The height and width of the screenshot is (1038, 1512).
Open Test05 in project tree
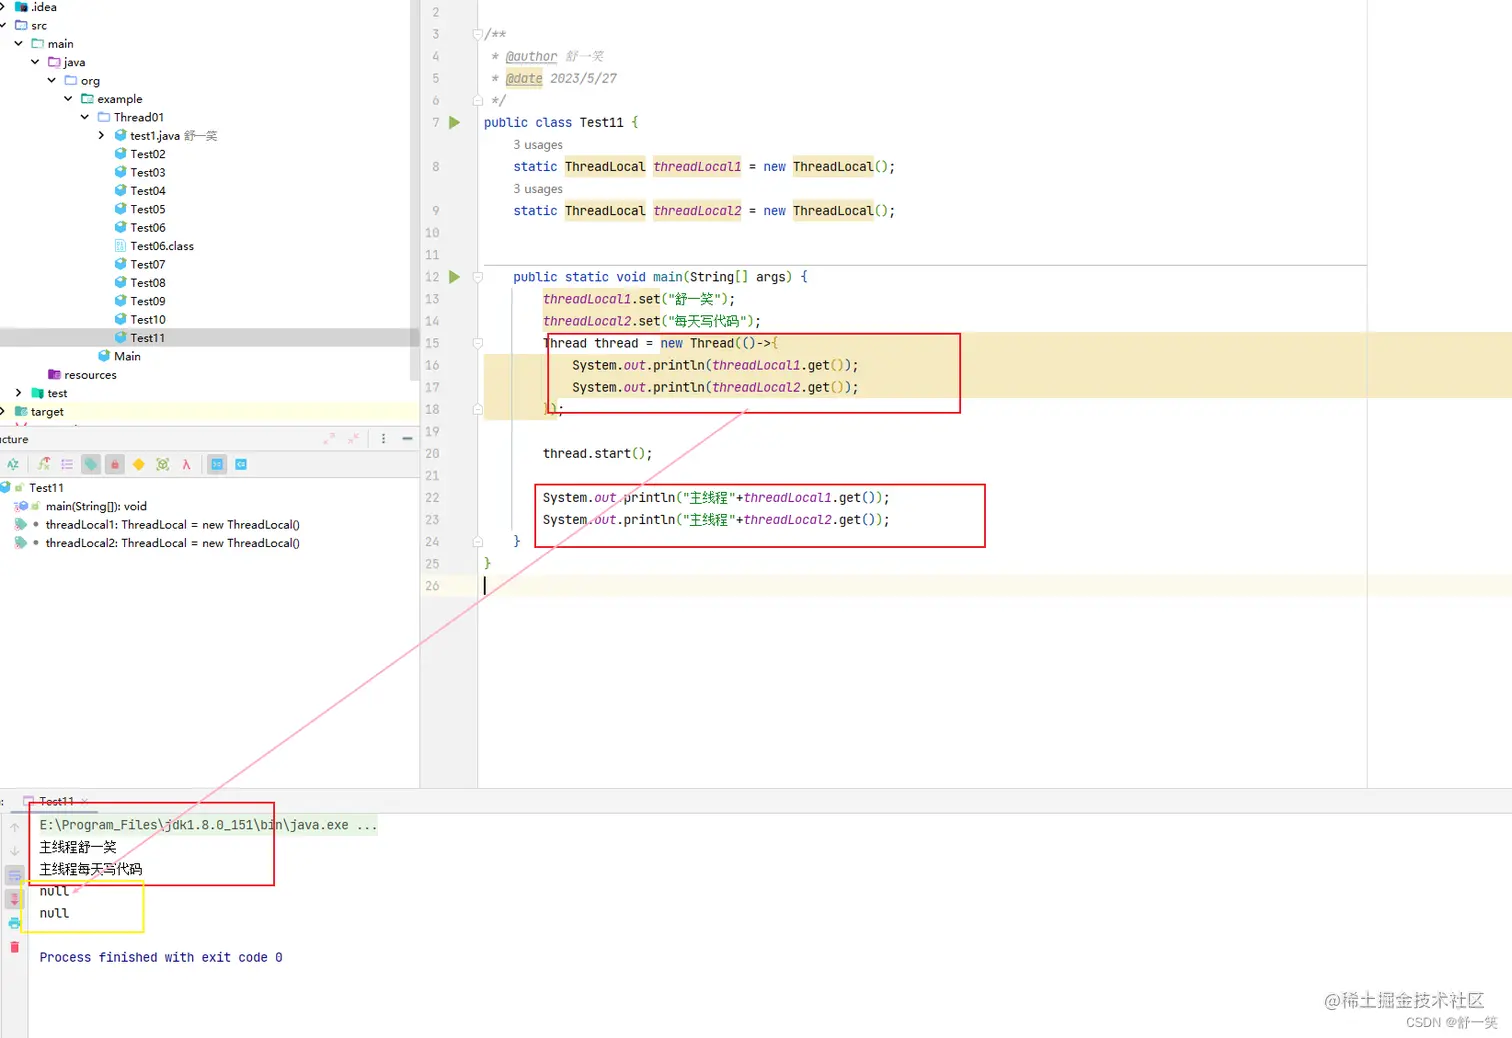coord(147,209)
